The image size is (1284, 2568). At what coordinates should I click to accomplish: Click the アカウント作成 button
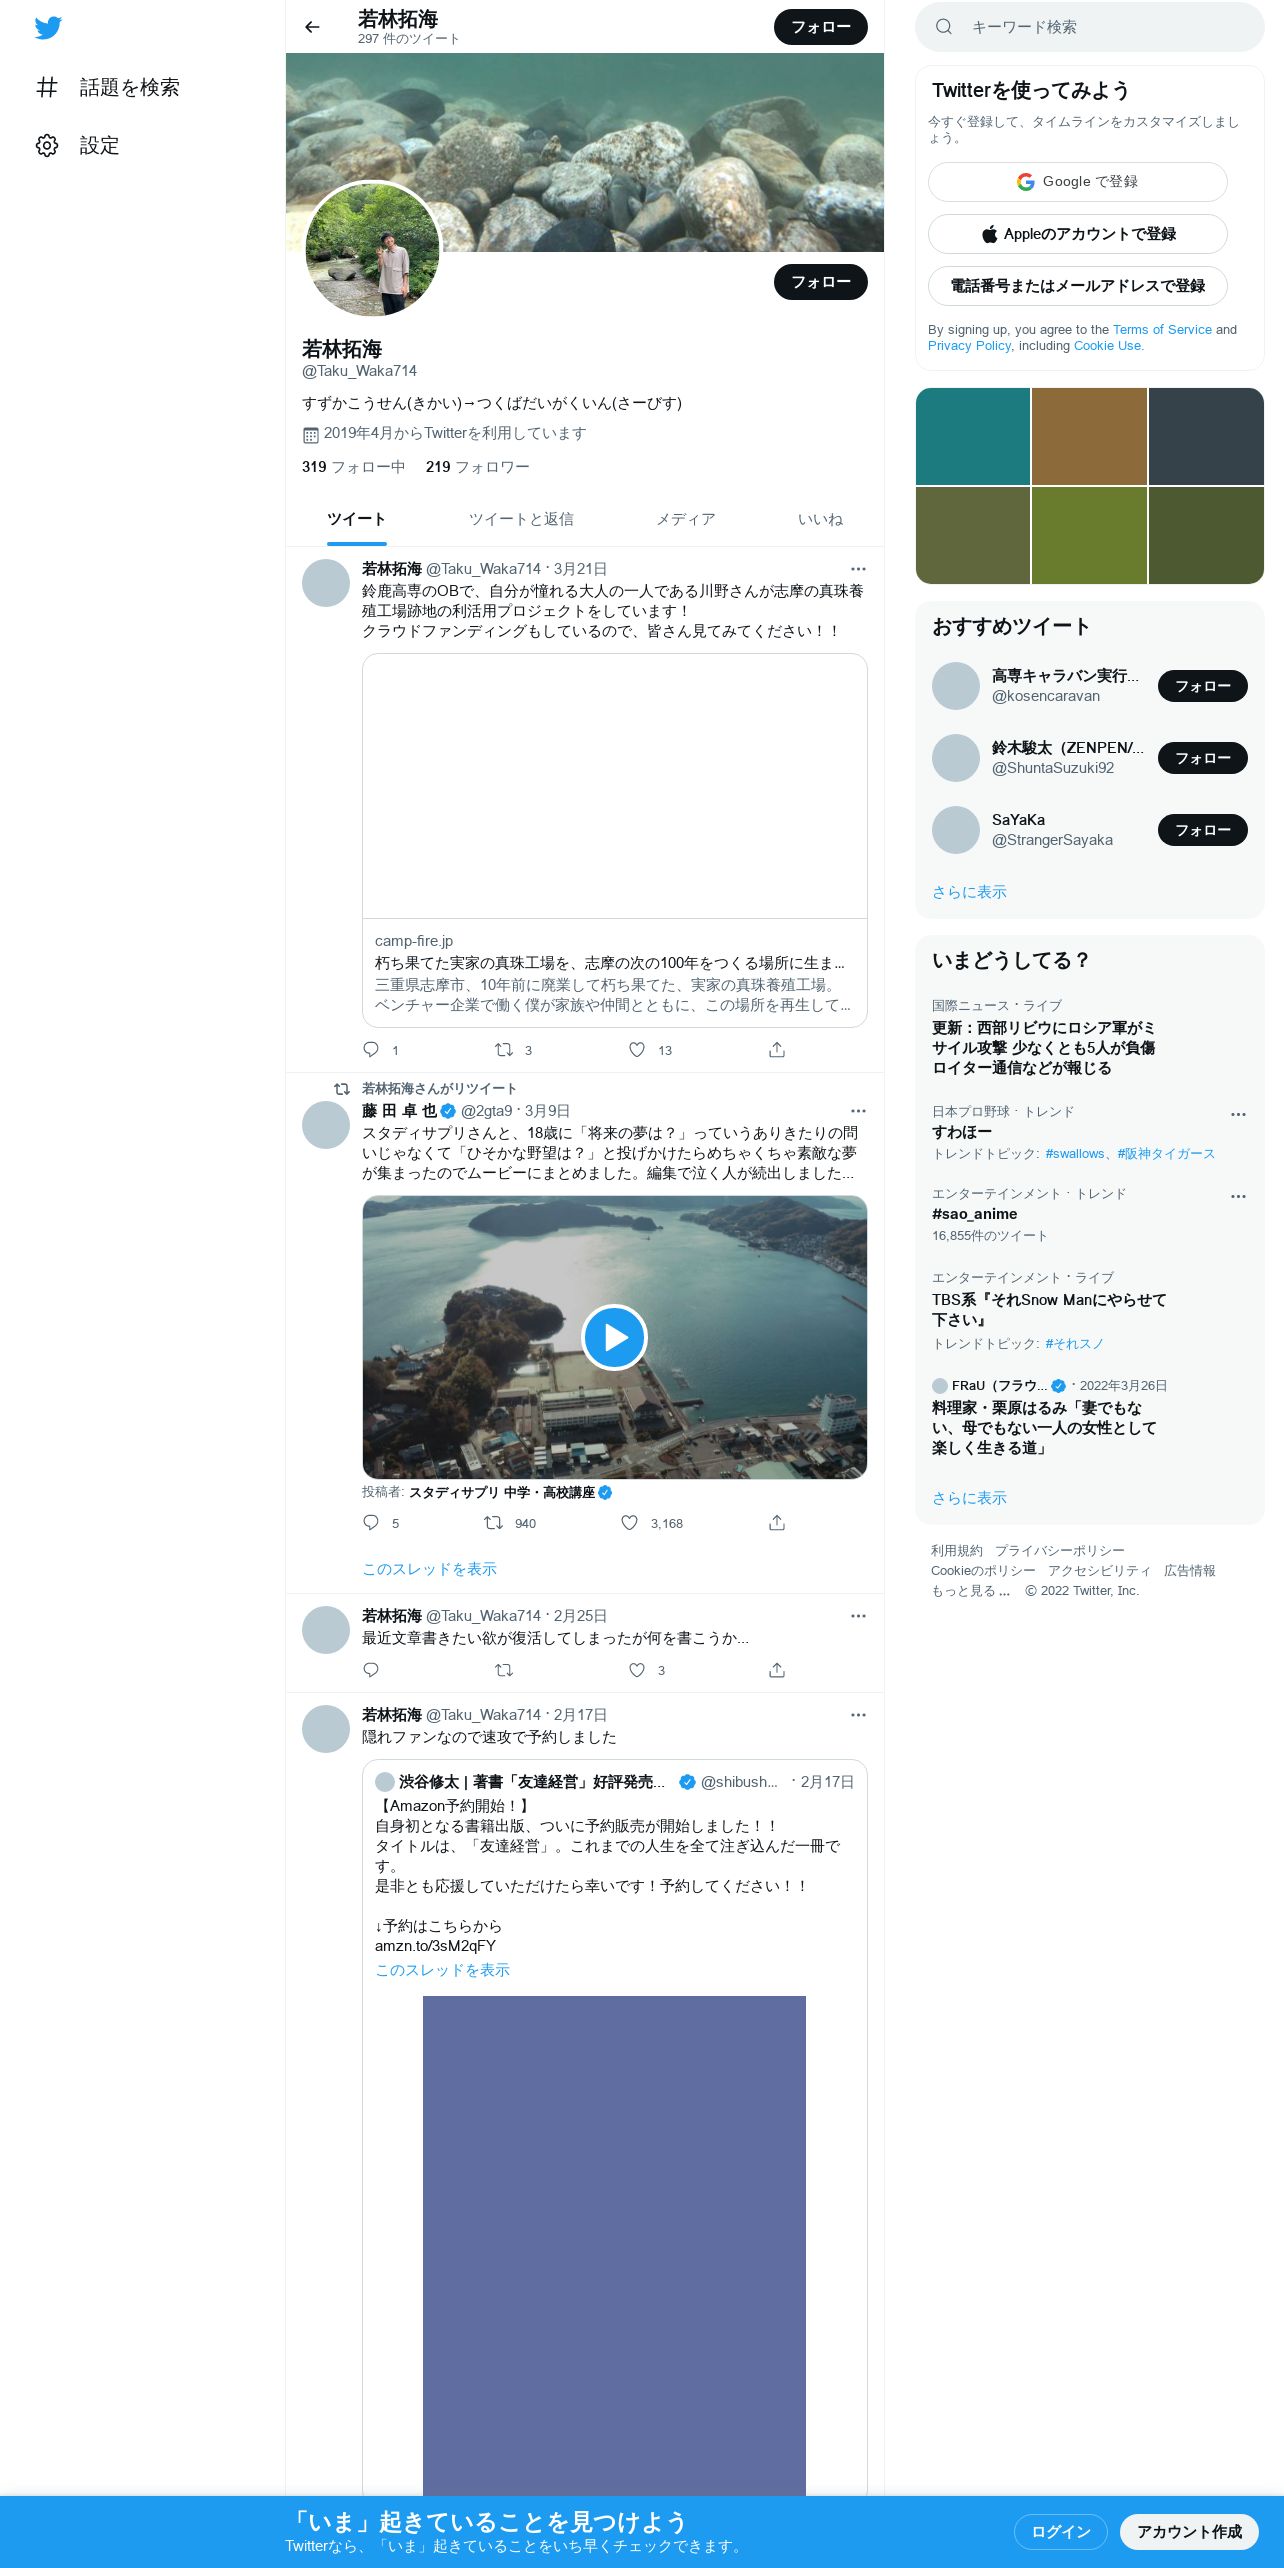tap(1189, 2532)
